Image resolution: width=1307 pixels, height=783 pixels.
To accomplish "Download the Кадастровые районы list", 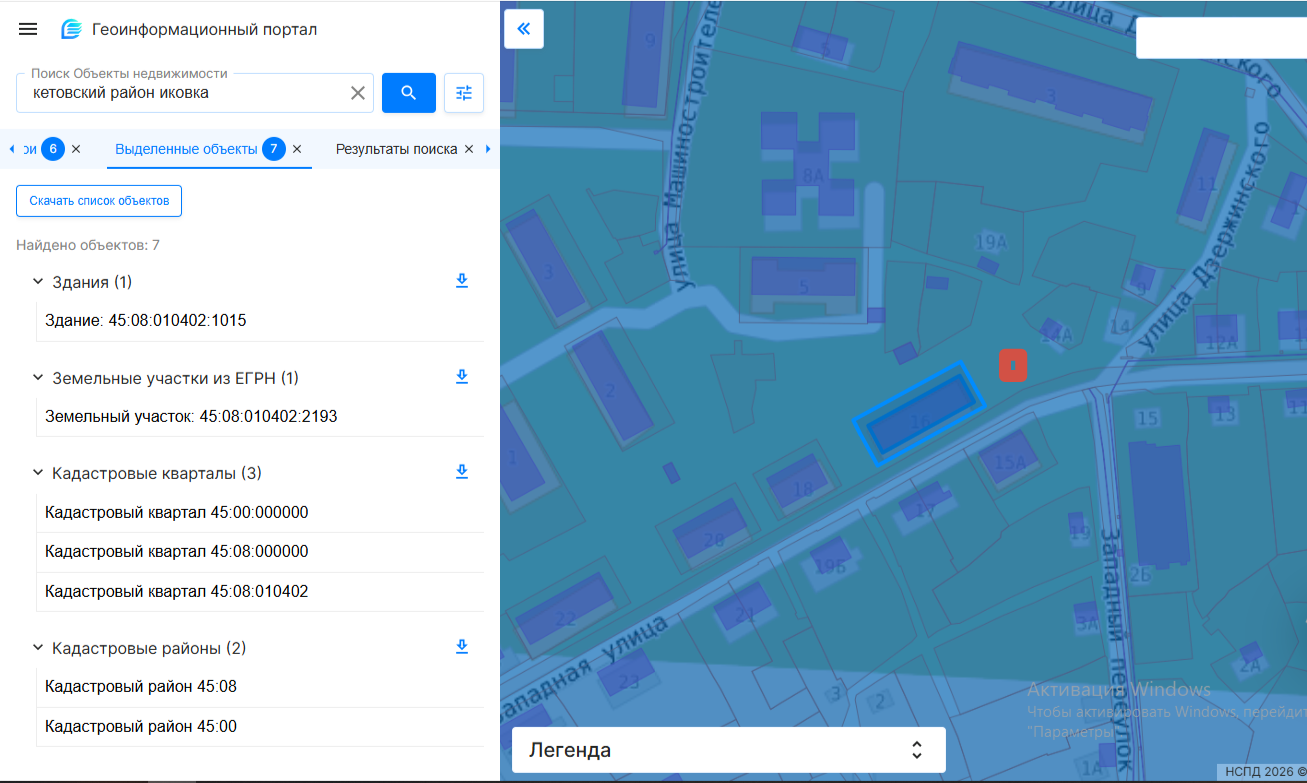I will 462,647.
